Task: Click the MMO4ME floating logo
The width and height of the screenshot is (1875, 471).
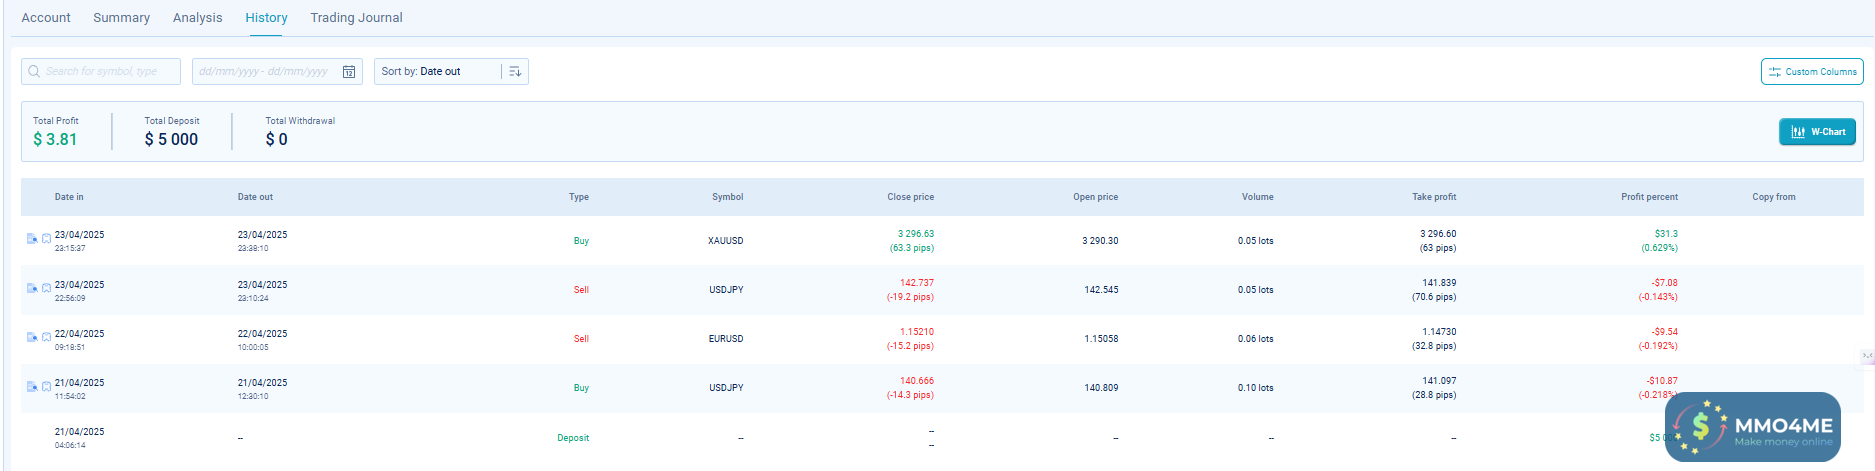Action: 1753,427
